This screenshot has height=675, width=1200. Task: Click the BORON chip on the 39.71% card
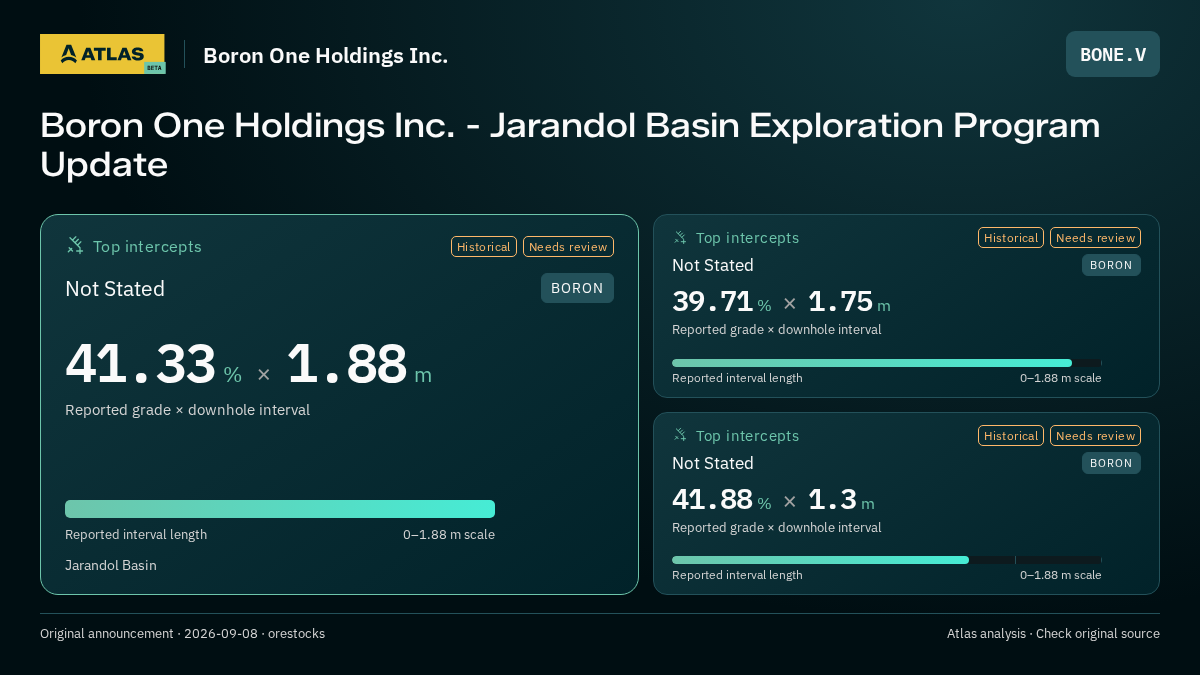tap(1111, 265)
